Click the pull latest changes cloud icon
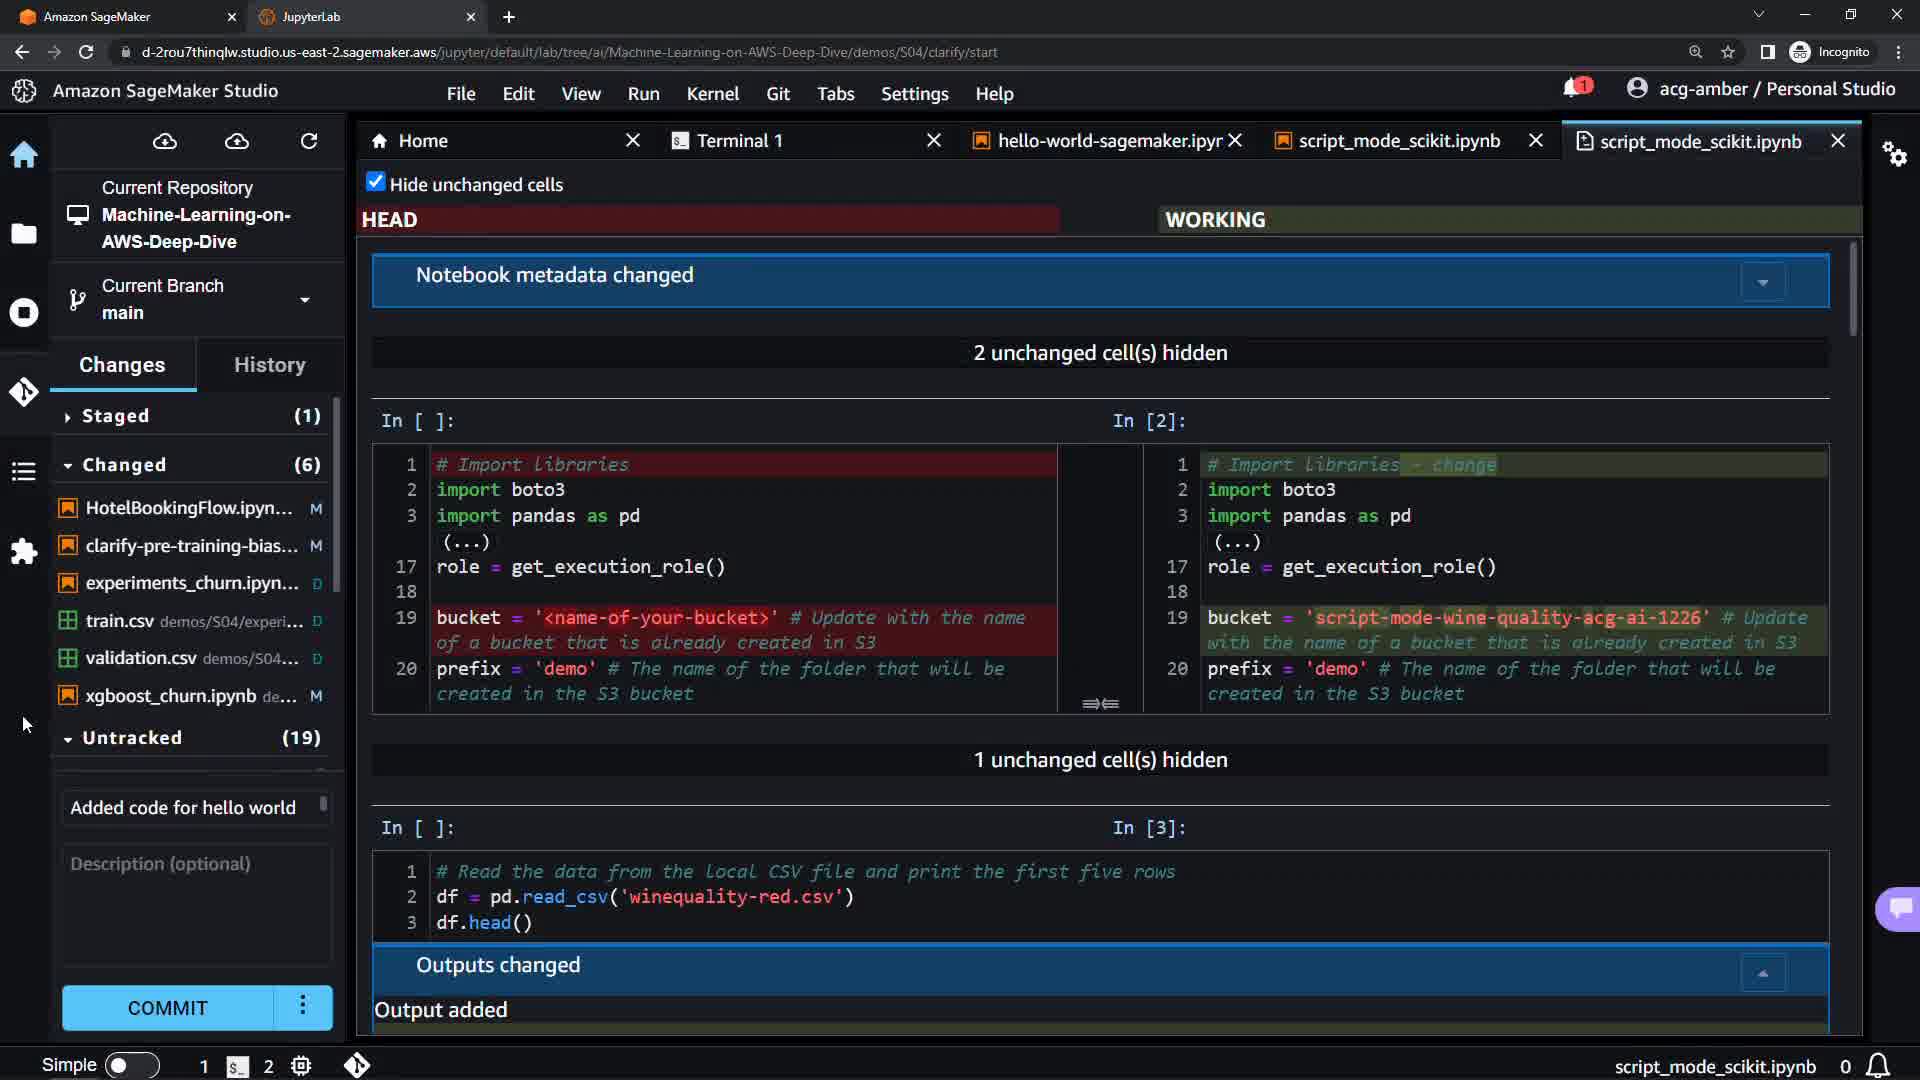1920x1080 pixels. 165,142
